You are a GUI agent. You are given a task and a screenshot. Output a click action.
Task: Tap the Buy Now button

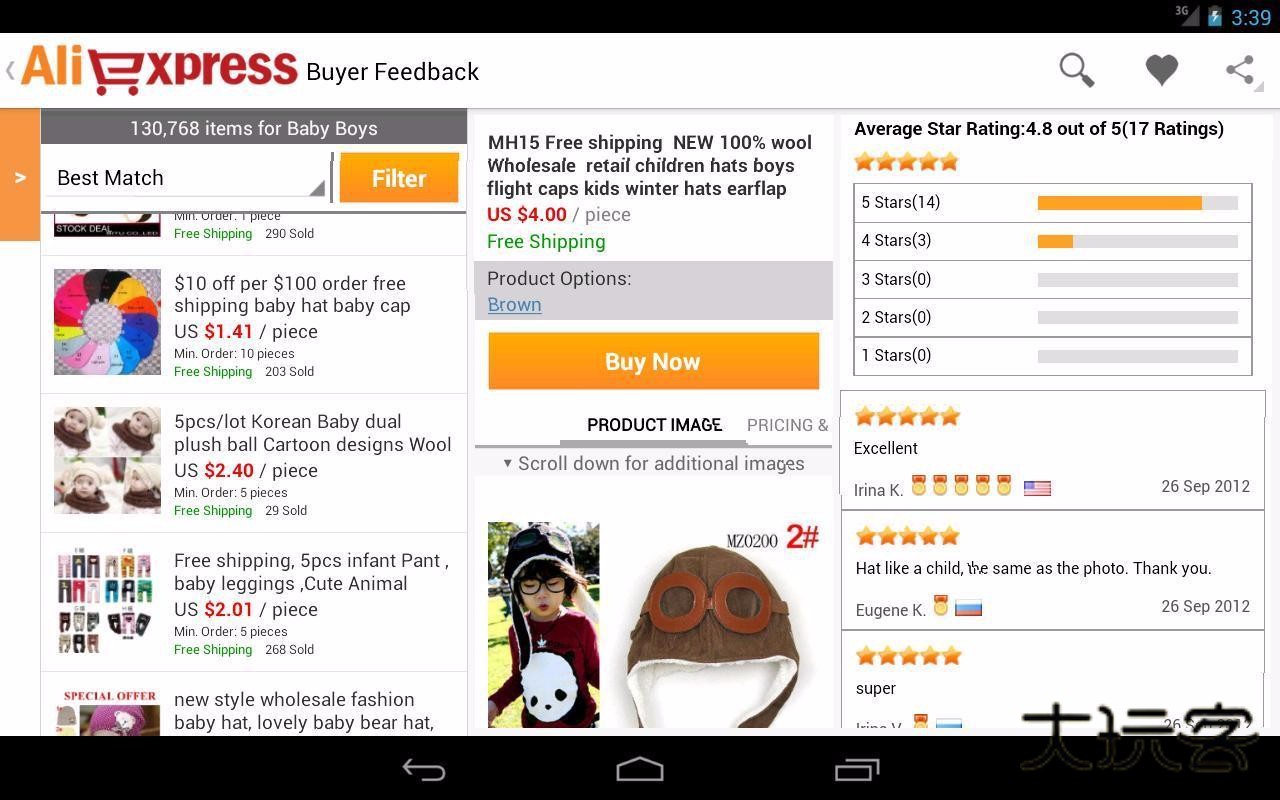(654, 361)
